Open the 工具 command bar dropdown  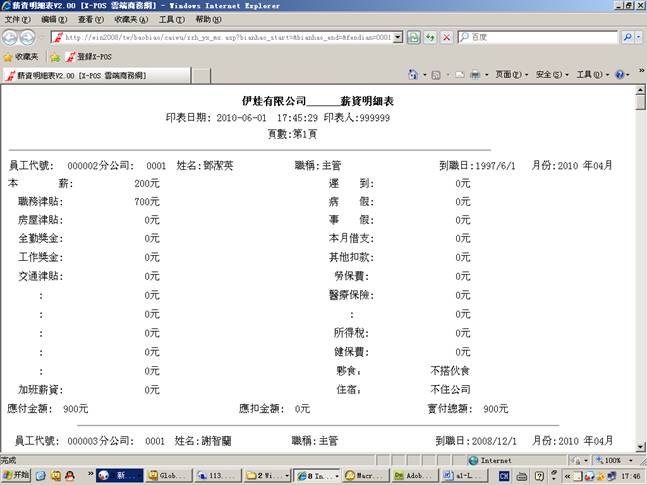point(590,75)
